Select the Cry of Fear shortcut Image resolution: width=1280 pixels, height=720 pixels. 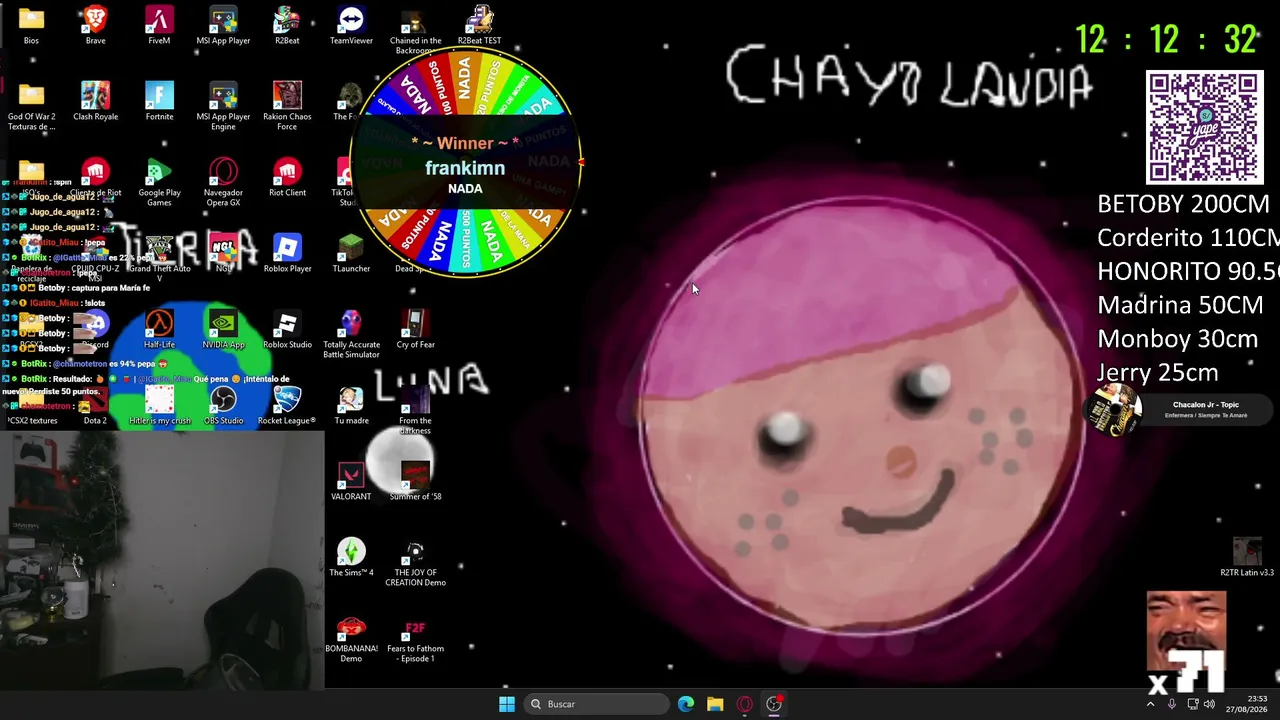pos(415,330)
